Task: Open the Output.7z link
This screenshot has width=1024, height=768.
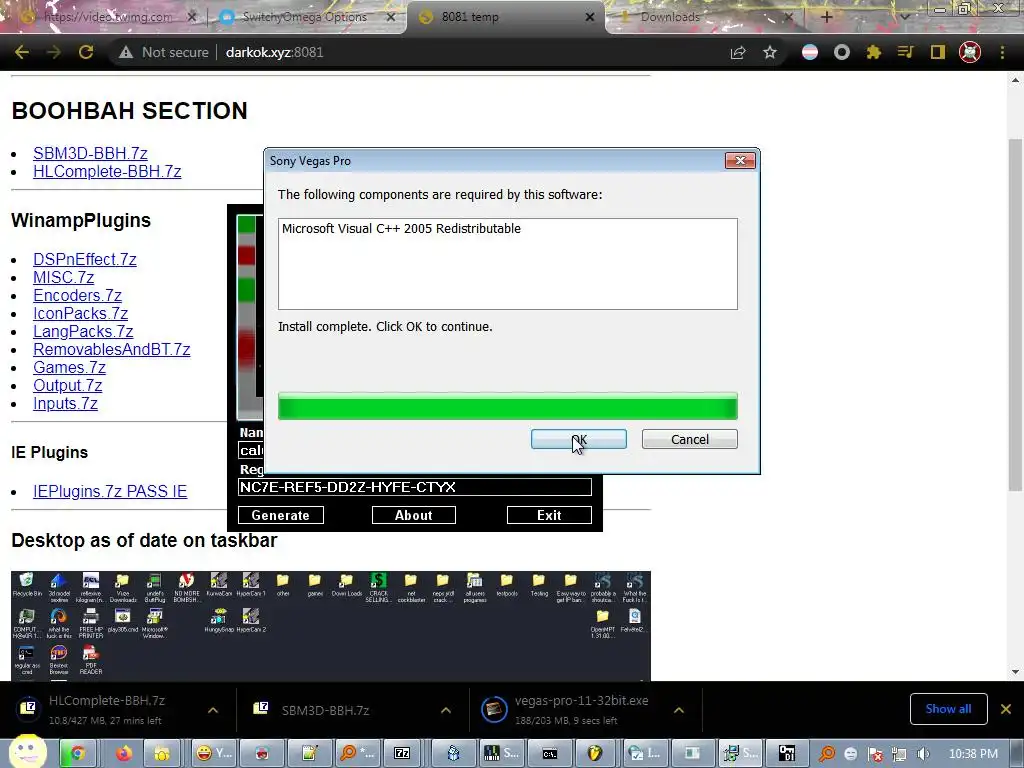Action: point(67,386)
